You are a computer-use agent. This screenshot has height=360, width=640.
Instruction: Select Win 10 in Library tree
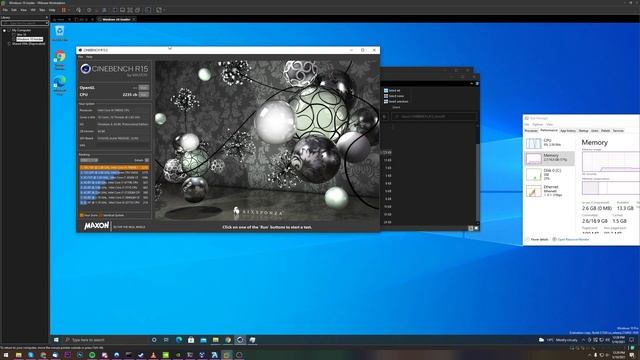click(21, 35)
